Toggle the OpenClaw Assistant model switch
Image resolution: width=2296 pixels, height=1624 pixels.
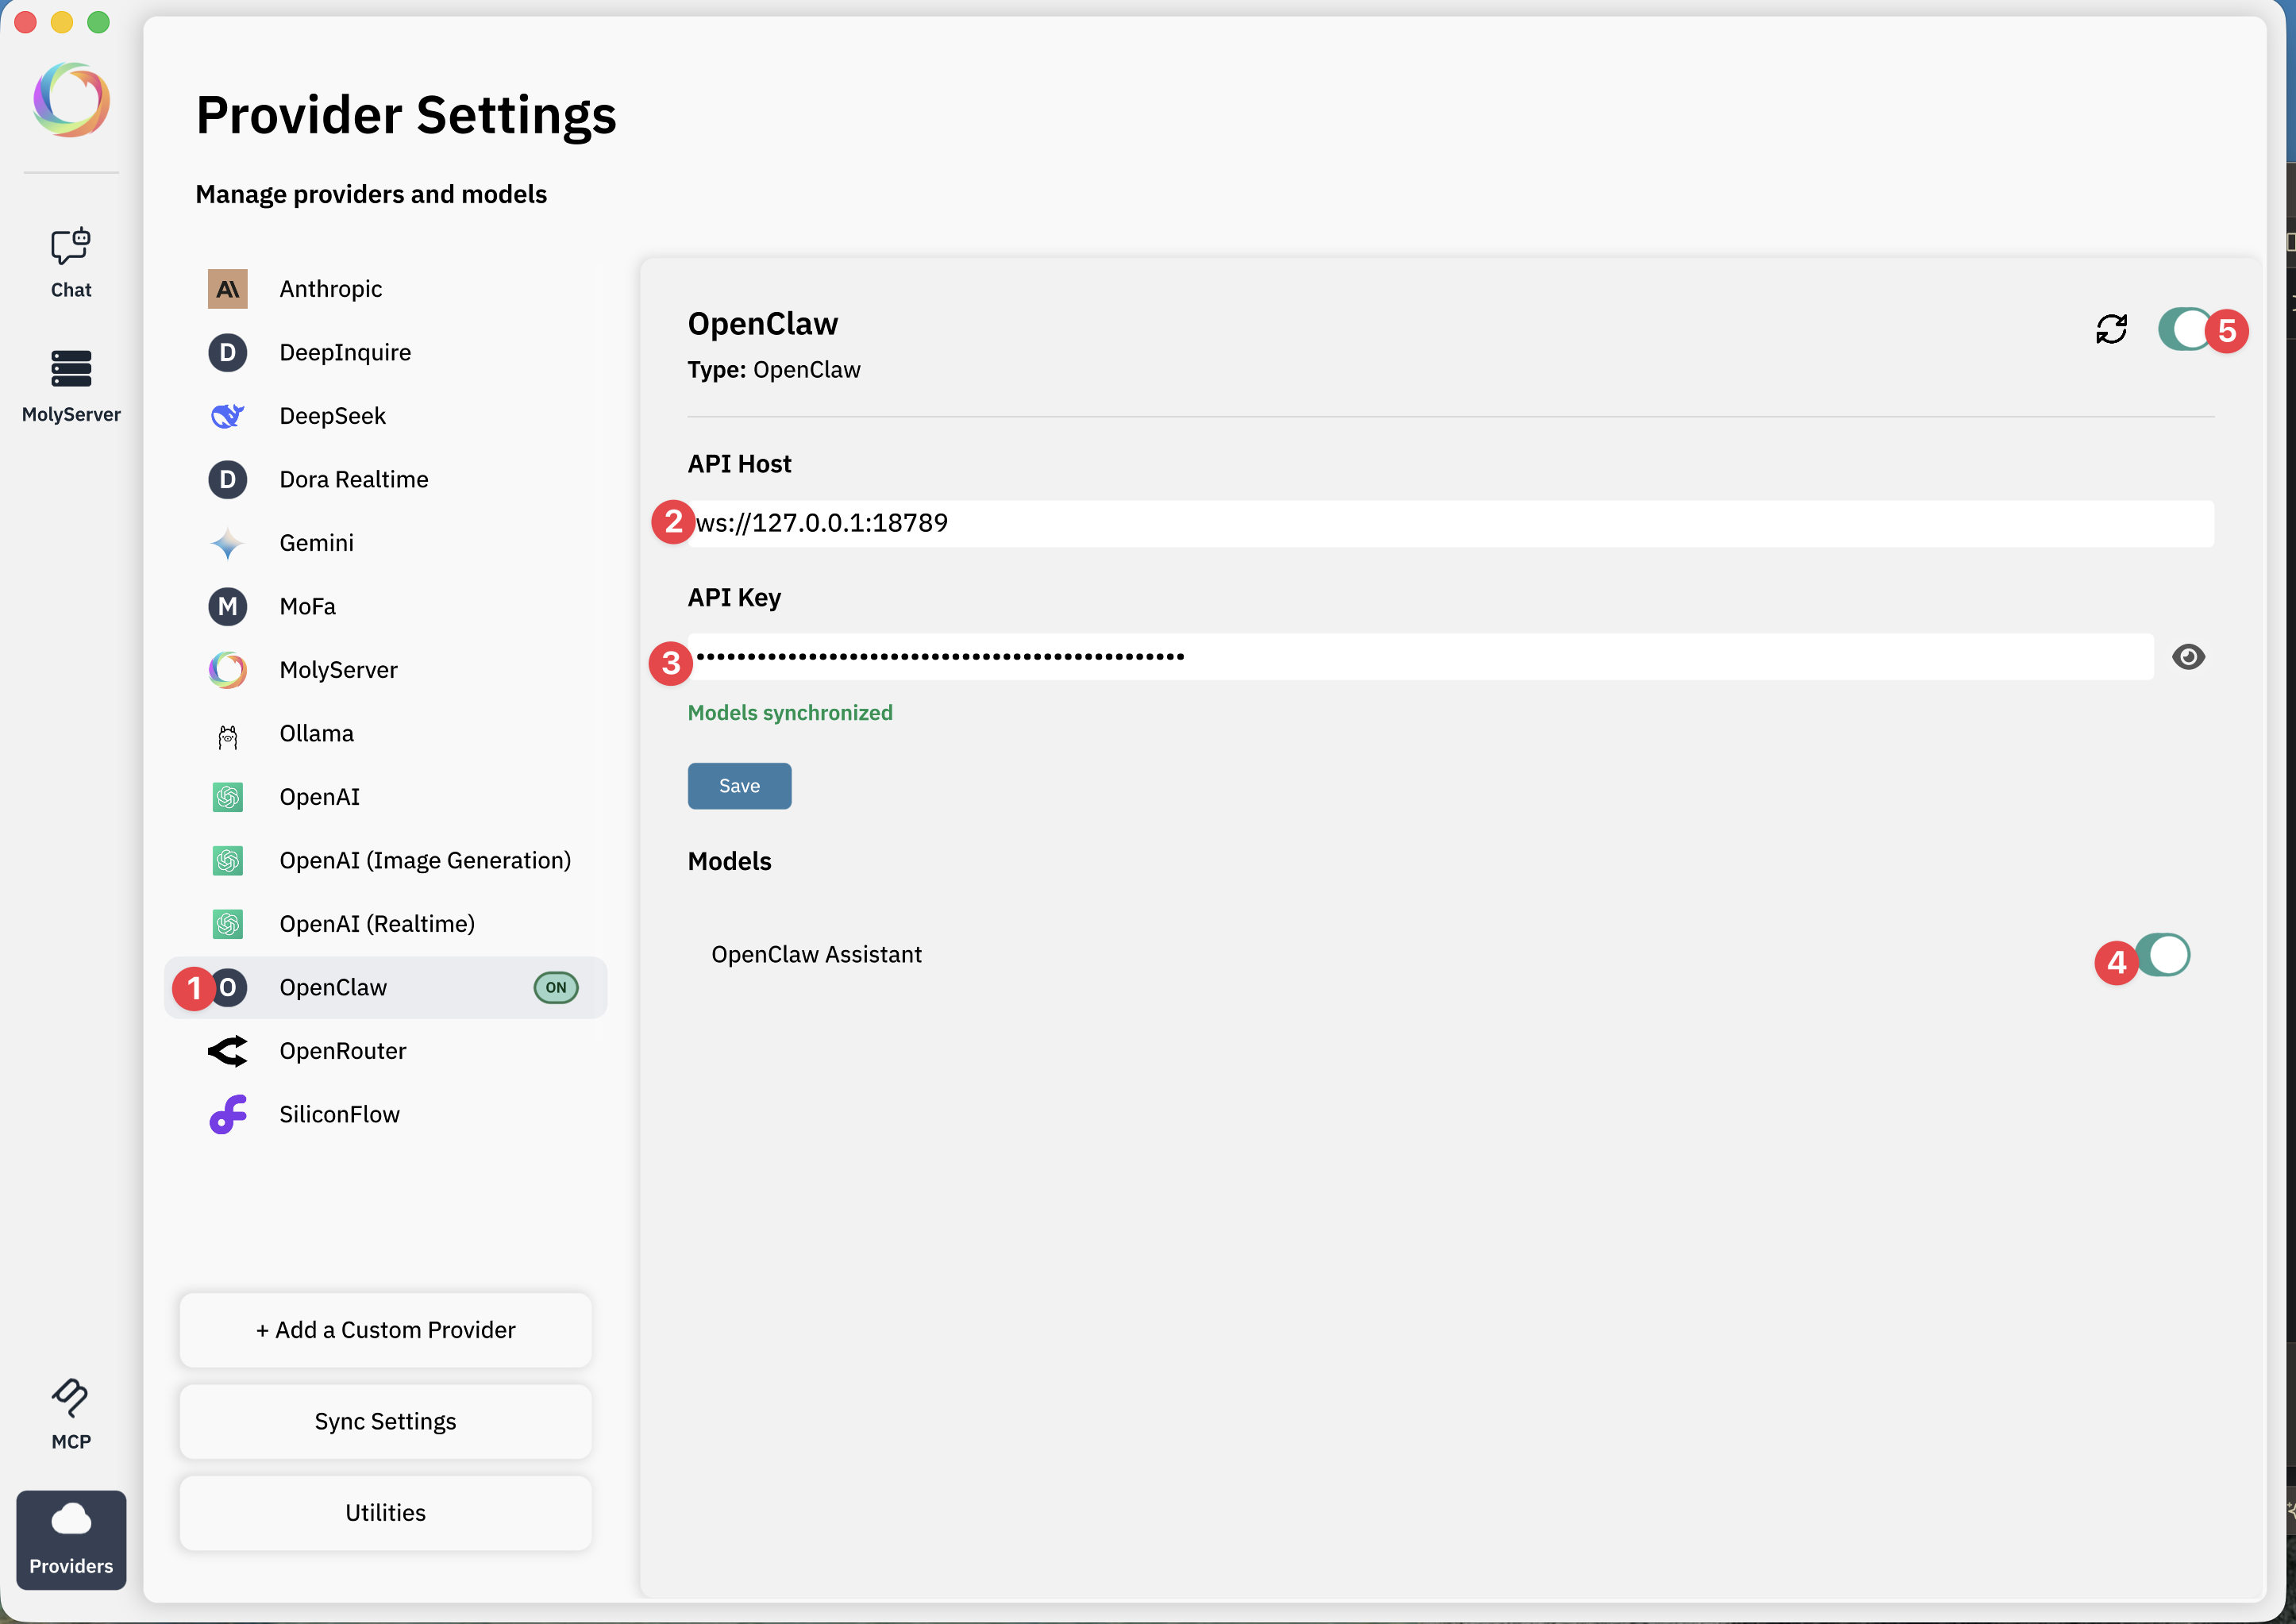click(x=2163, y=955)
